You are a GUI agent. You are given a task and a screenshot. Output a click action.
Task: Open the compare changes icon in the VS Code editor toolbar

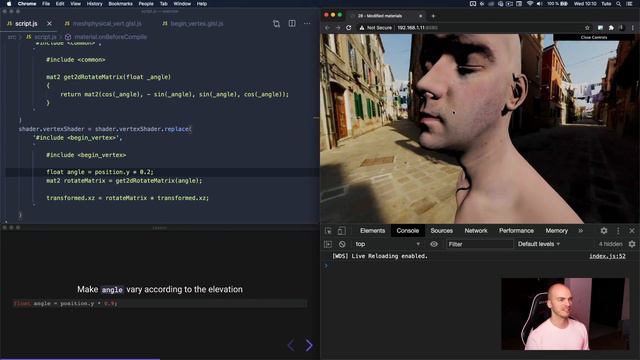tap(276, 24)
